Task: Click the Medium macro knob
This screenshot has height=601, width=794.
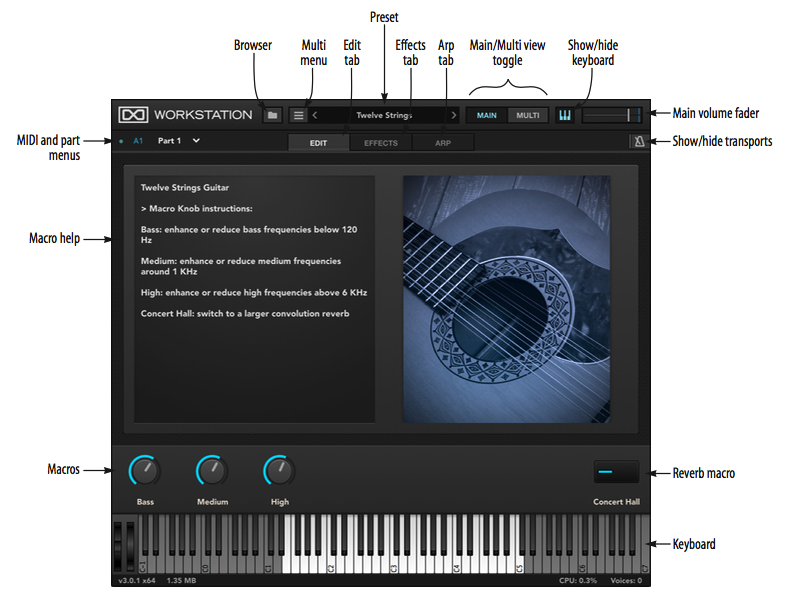Action: [212, 471]
